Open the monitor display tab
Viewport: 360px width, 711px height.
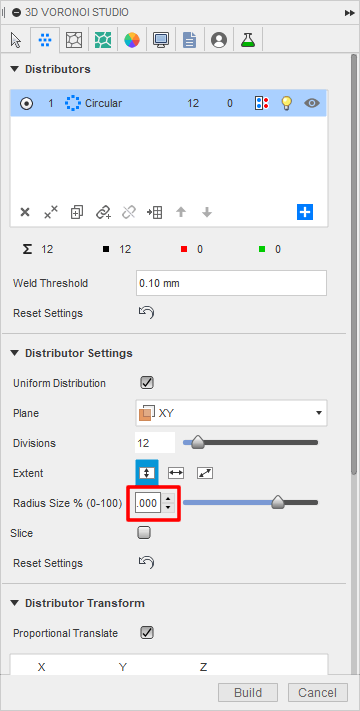click(161, 40)
